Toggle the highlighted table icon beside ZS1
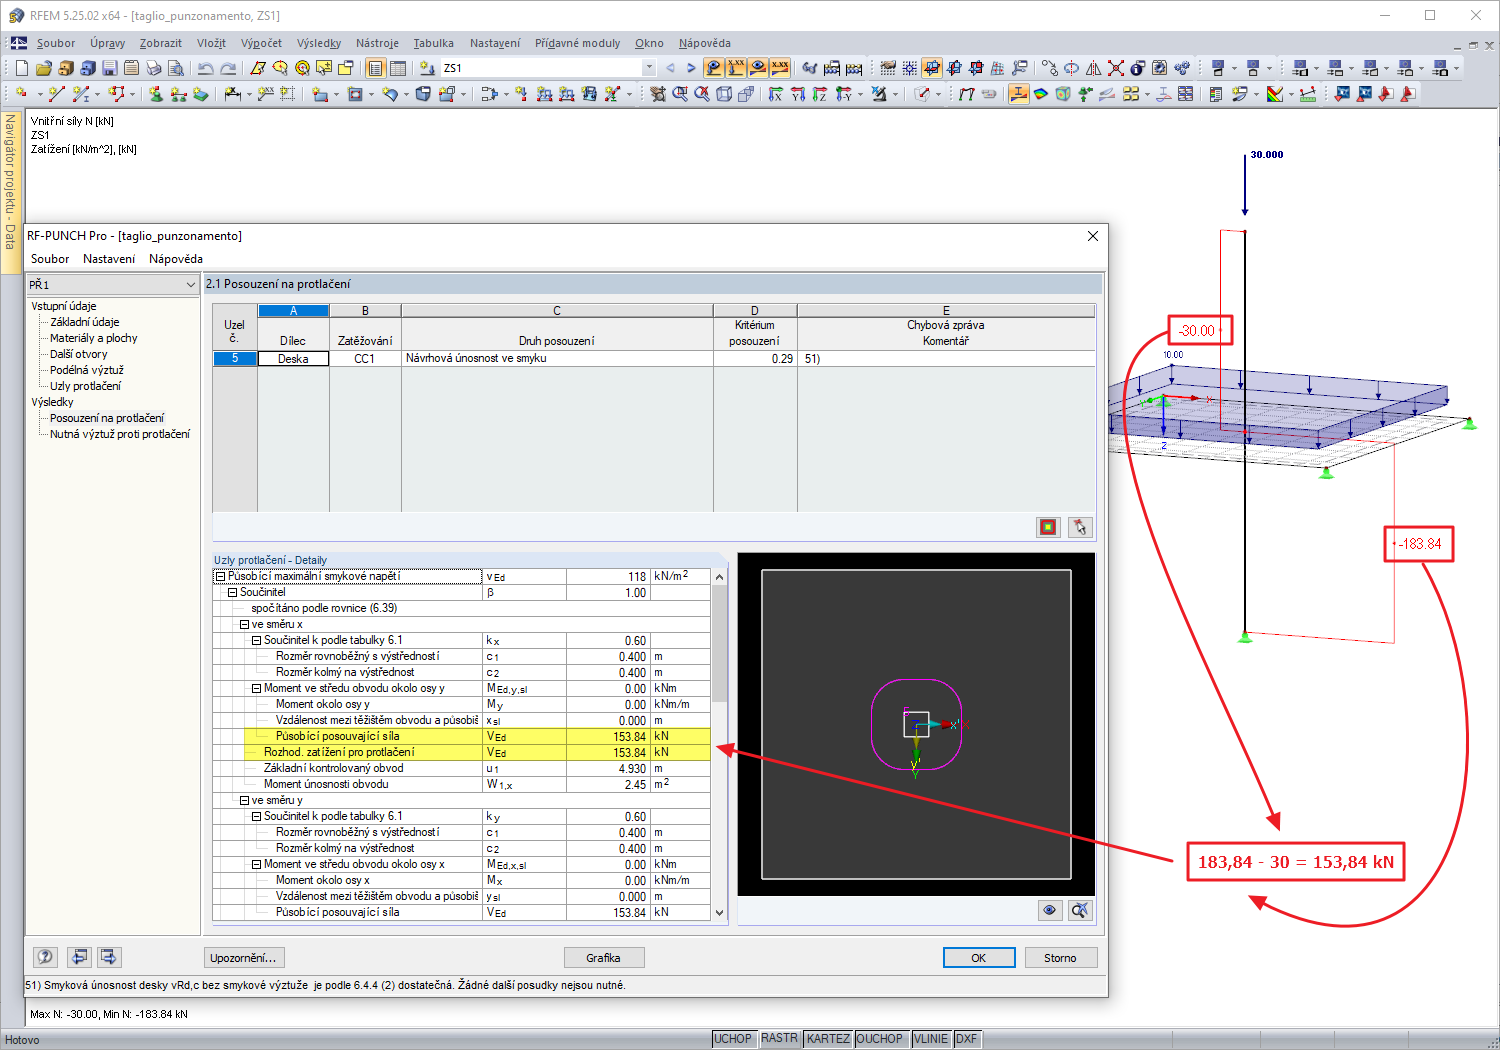Screen dimensions: 1500x1050 pos(375,68)
